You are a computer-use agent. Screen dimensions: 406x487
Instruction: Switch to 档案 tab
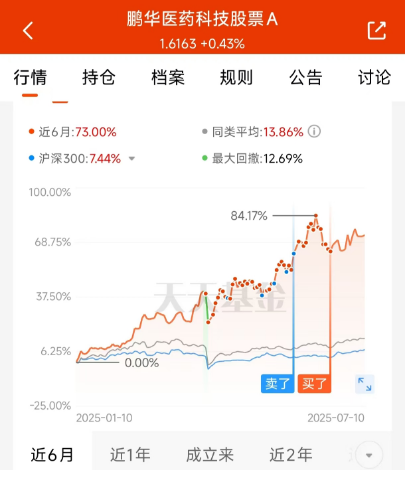click(168, 77)
